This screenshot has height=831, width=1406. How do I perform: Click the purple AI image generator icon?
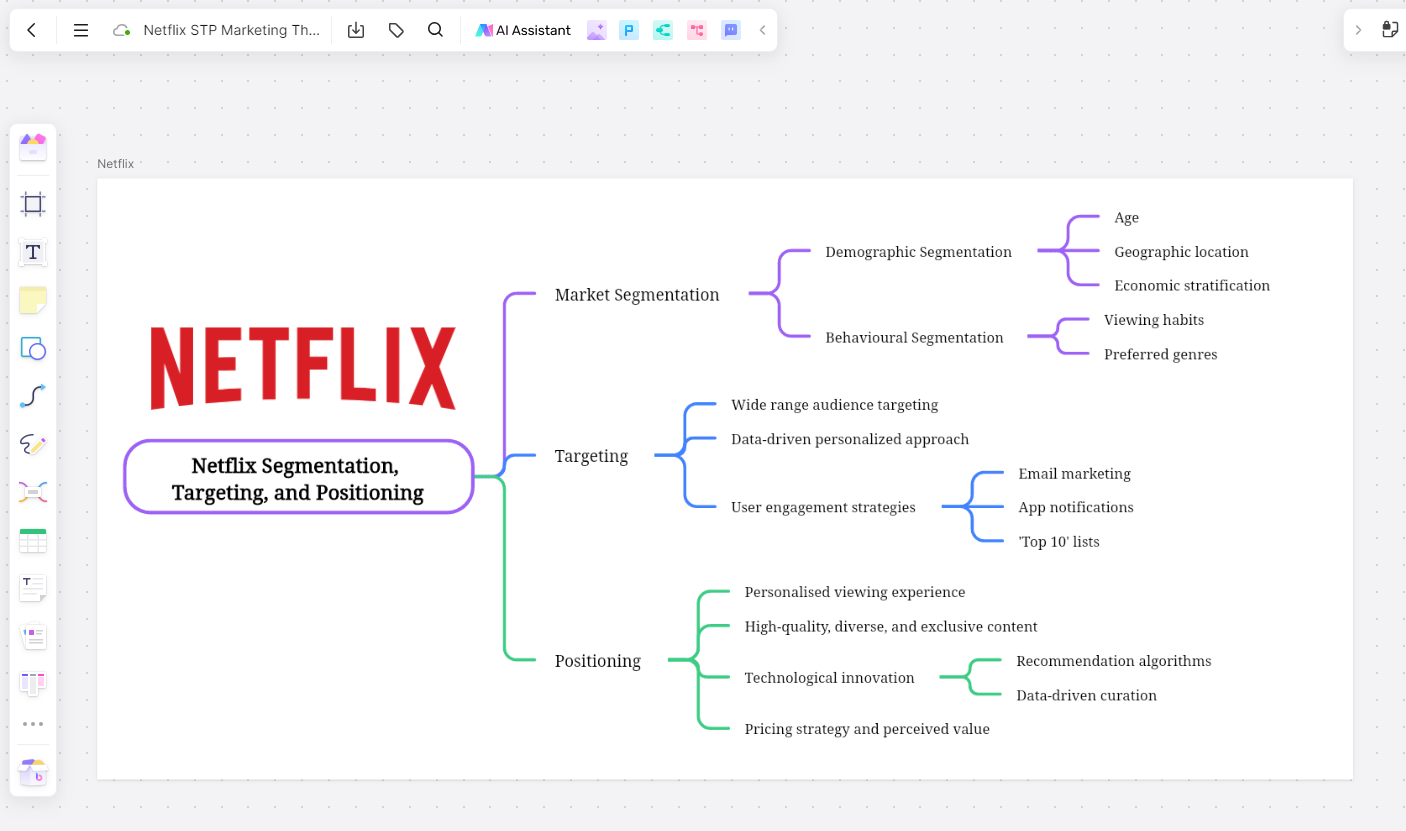[596, 30]
